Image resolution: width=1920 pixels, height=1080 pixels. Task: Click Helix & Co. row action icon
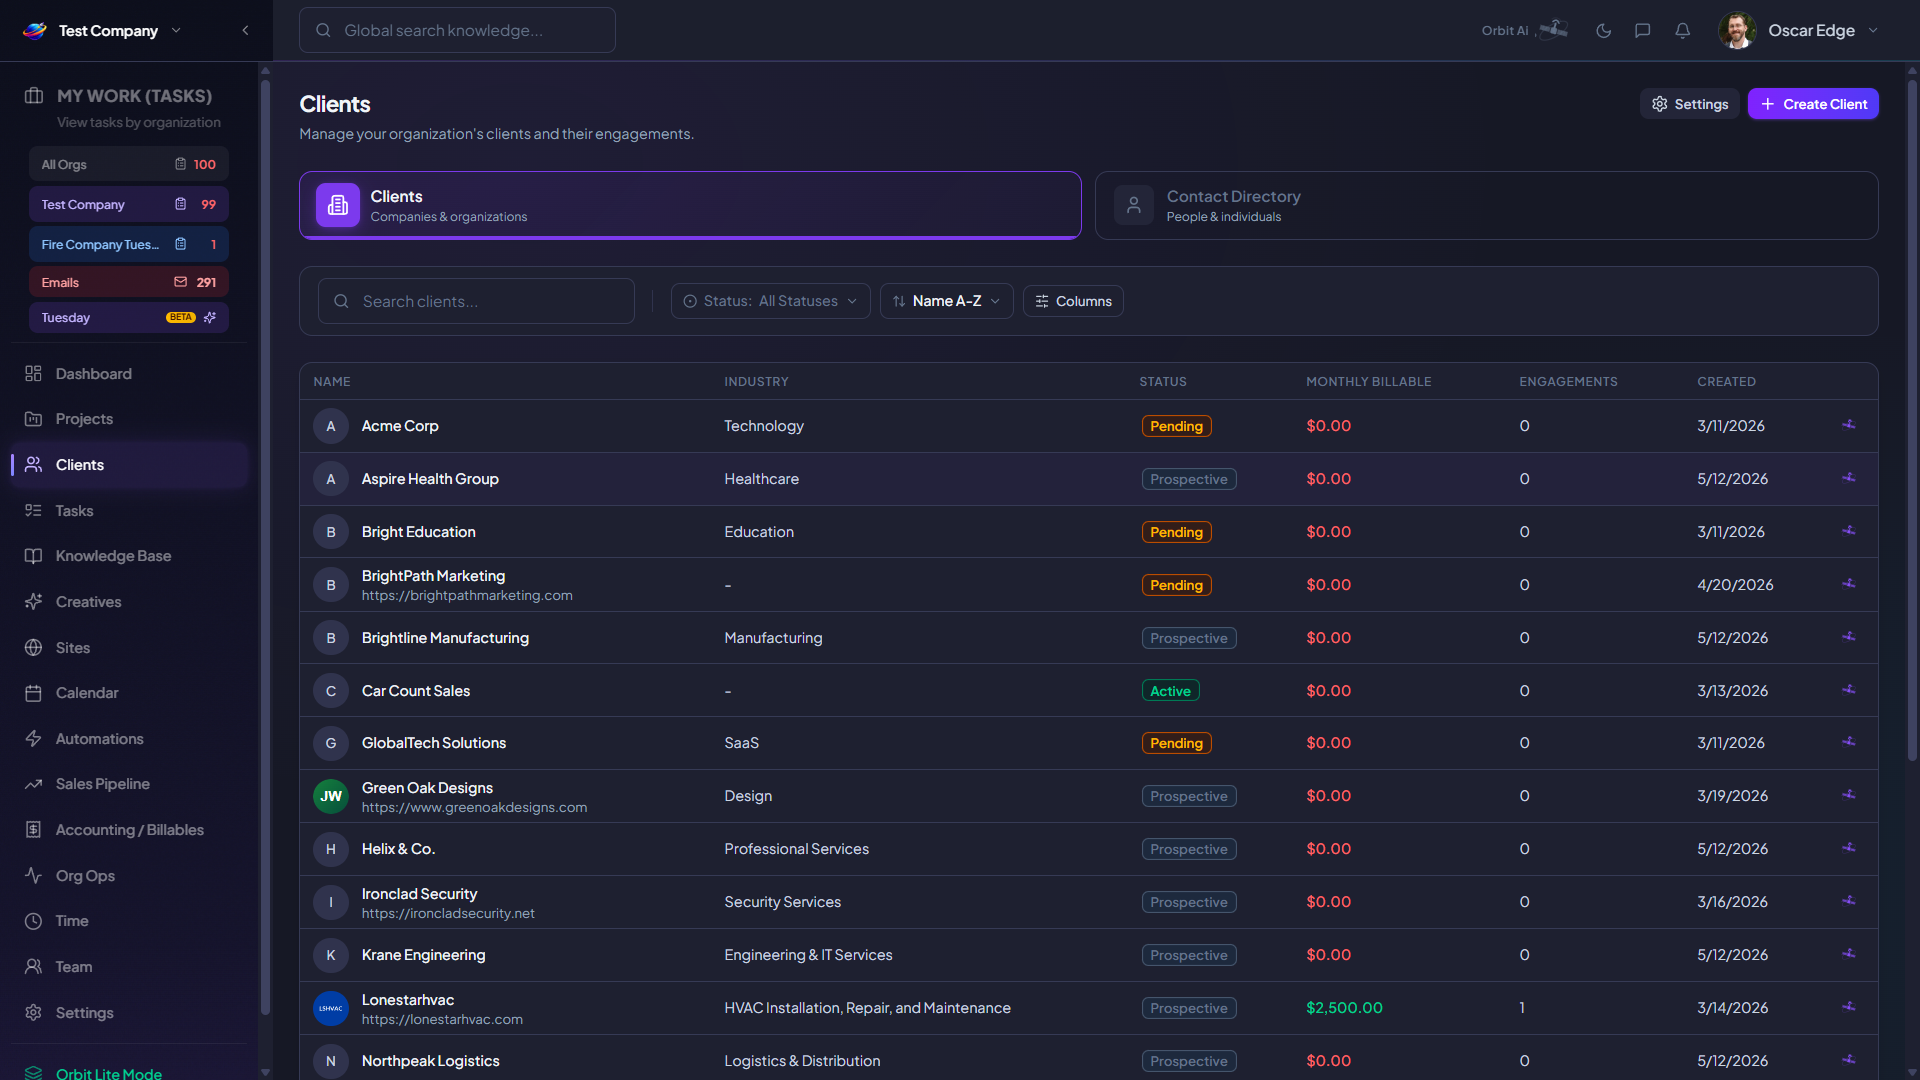click(1848, 848)
